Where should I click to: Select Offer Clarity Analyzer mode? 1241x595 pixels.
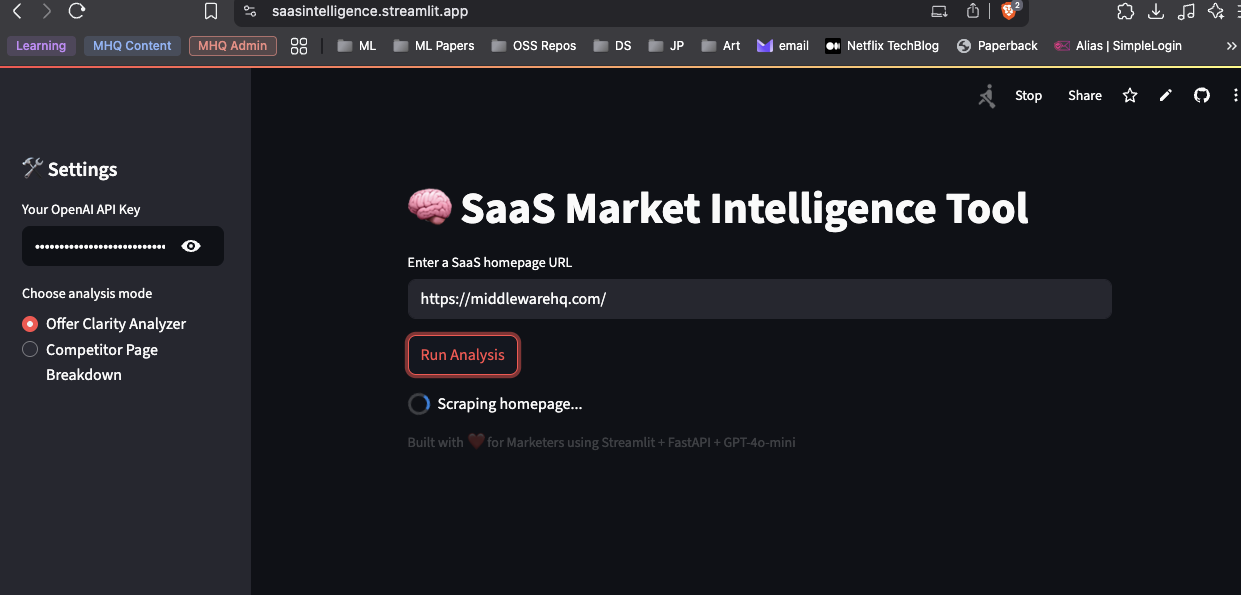(104, 324)
